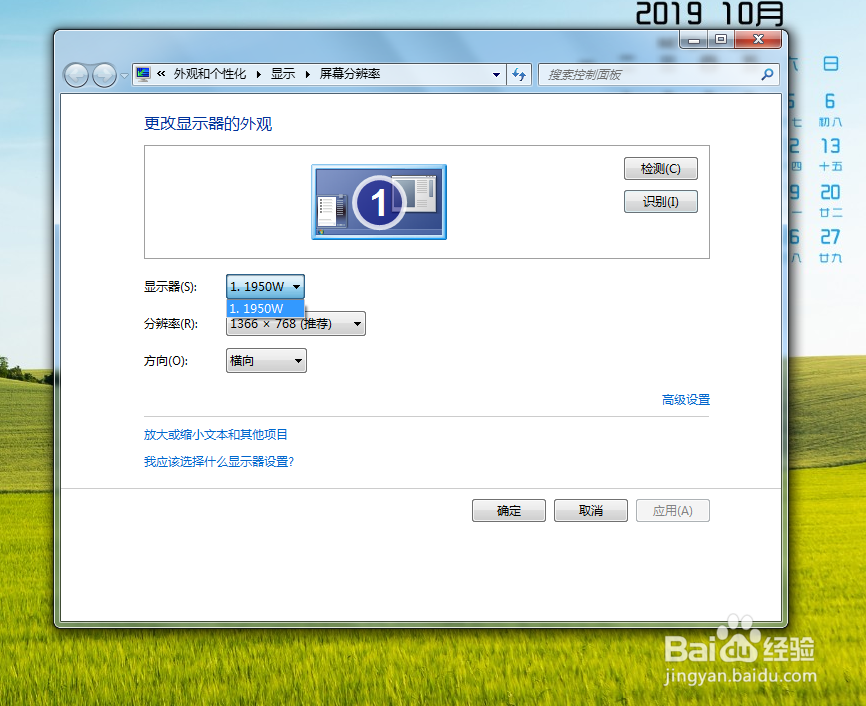Select monitor 1 preview thumbnail
Viewport: 866px width, 706px height.
379,202
